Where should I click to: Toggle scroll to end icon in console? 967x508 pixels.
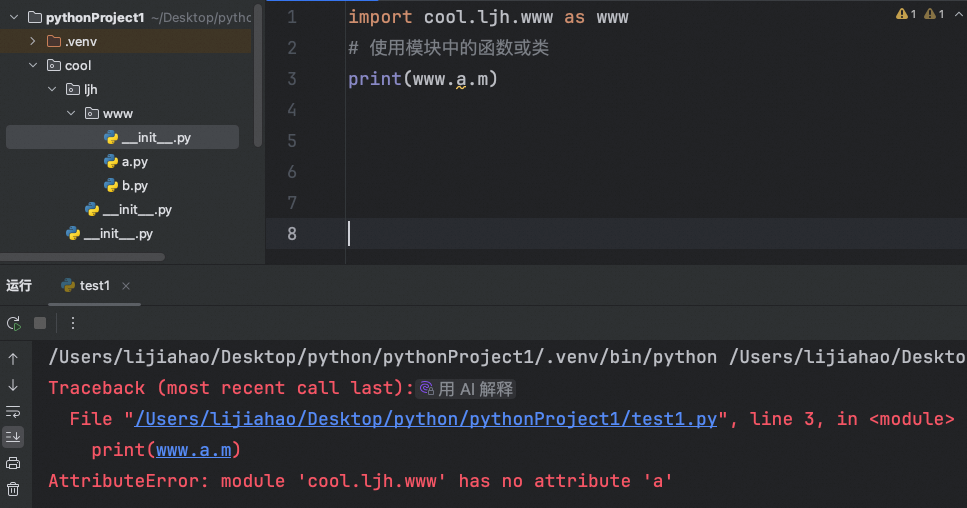tap(13, 437)
